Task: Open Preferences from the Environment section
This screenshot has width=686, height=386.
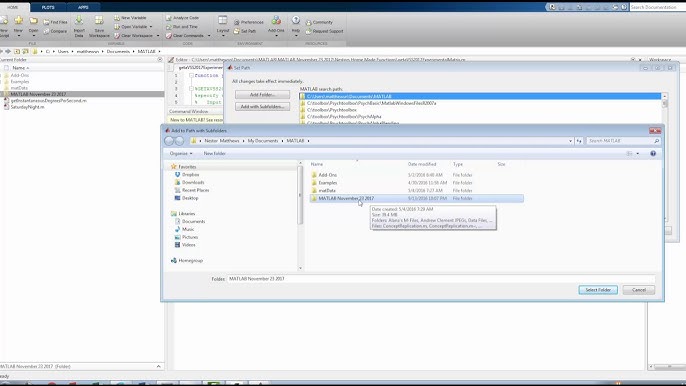Action: (237, 22)
